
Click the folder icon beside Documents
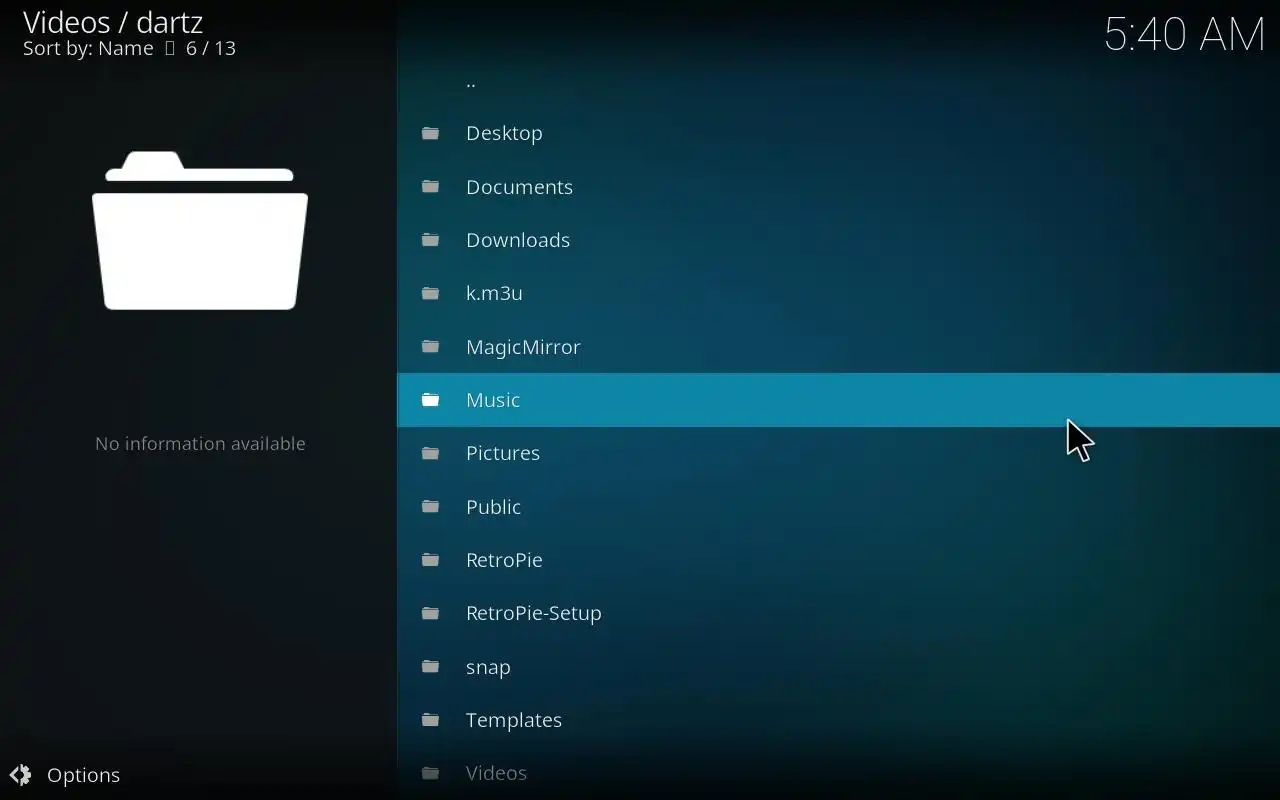coord(431,187)
